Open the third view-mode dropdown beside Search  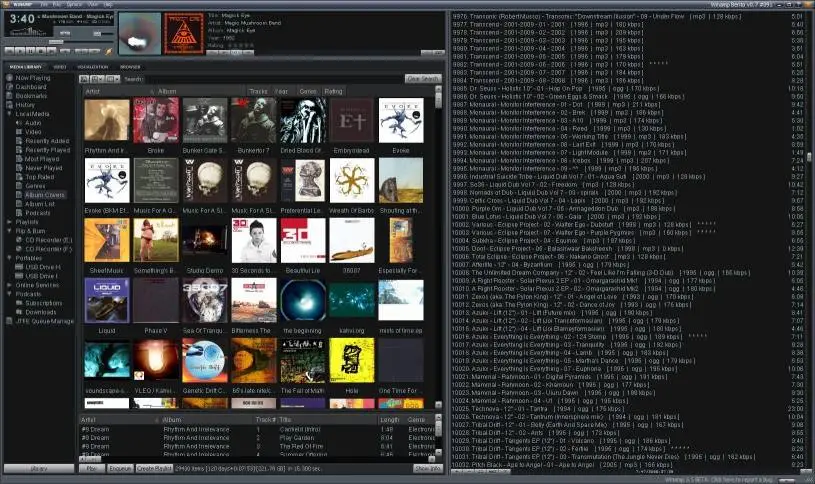click(113, 79)
